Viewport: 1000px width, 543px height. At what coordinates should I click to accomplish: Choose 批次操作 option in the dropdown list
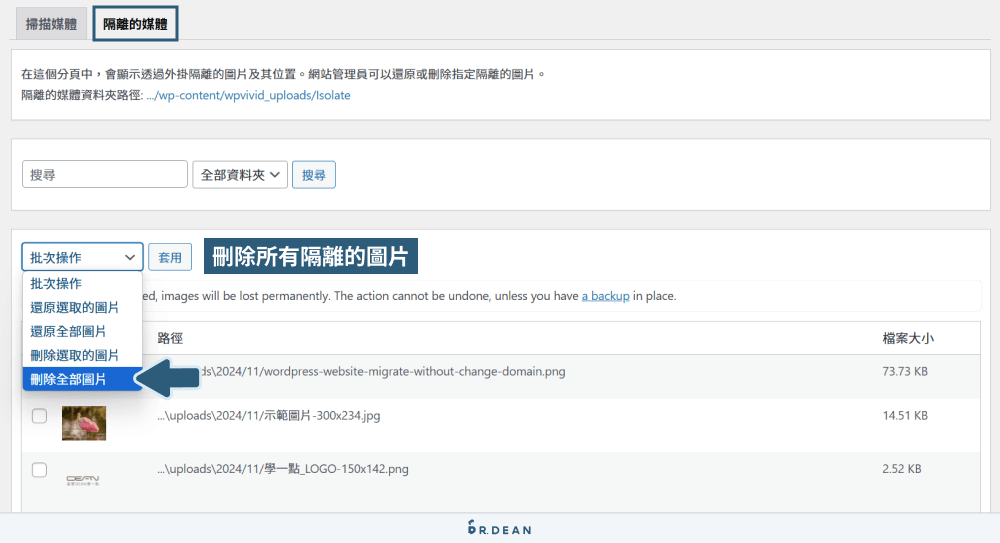[82, 283]
